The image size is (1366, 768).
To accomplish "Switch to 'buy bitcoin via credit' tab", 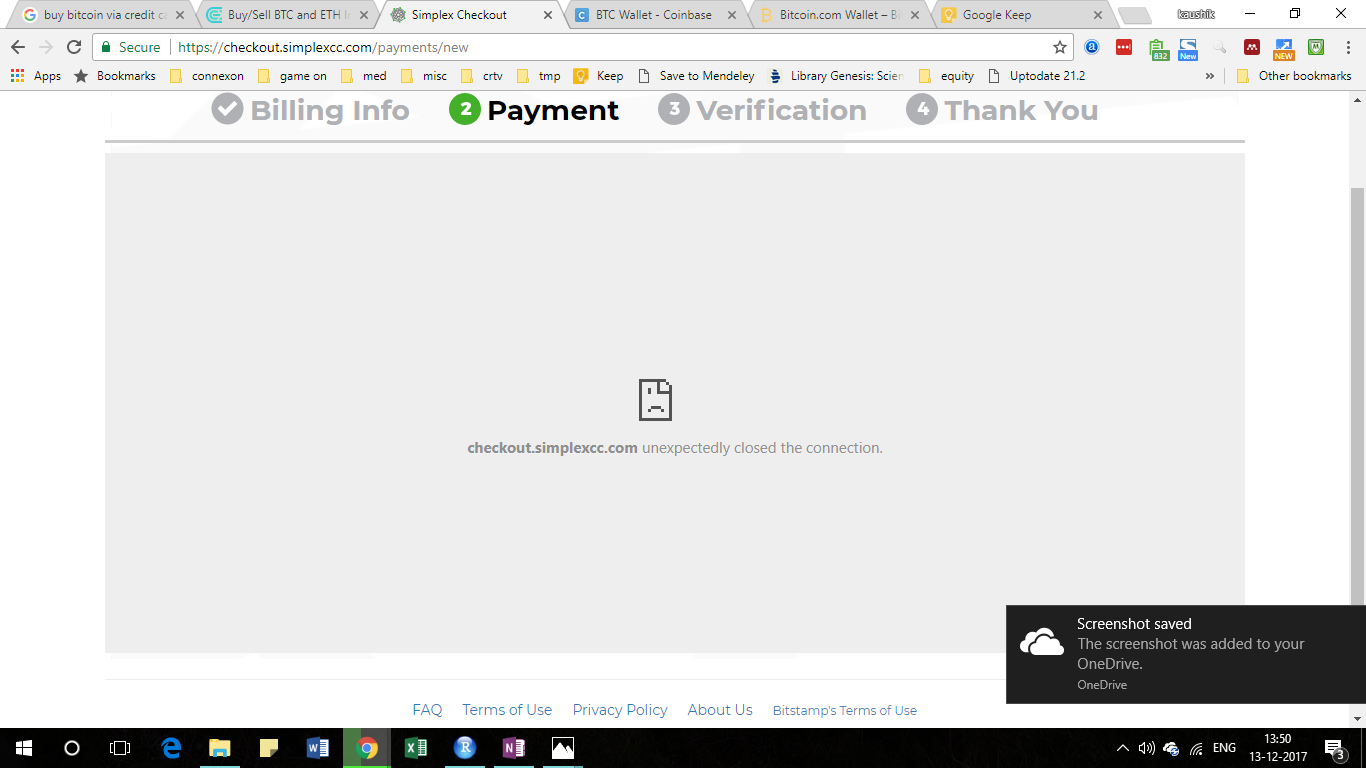I will [103, 15].
